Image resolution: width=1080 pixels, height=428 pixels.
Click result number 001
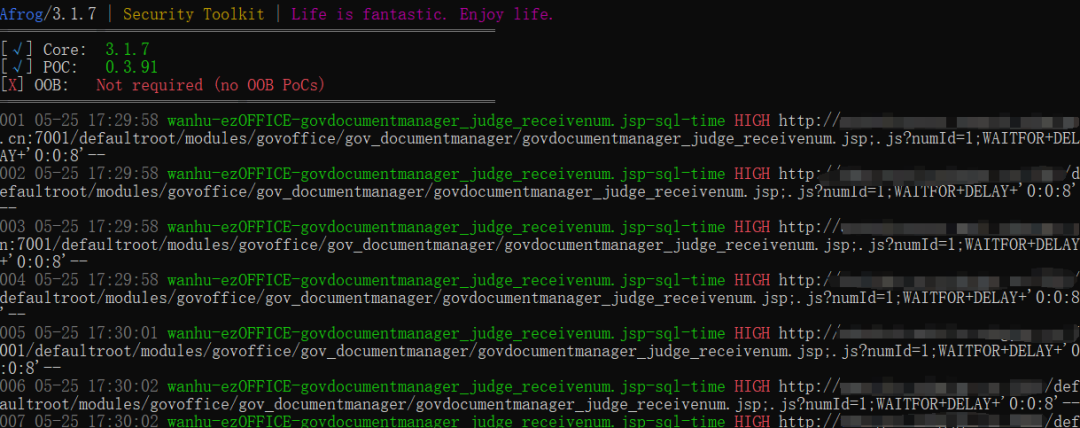click(x=13, y=121)
